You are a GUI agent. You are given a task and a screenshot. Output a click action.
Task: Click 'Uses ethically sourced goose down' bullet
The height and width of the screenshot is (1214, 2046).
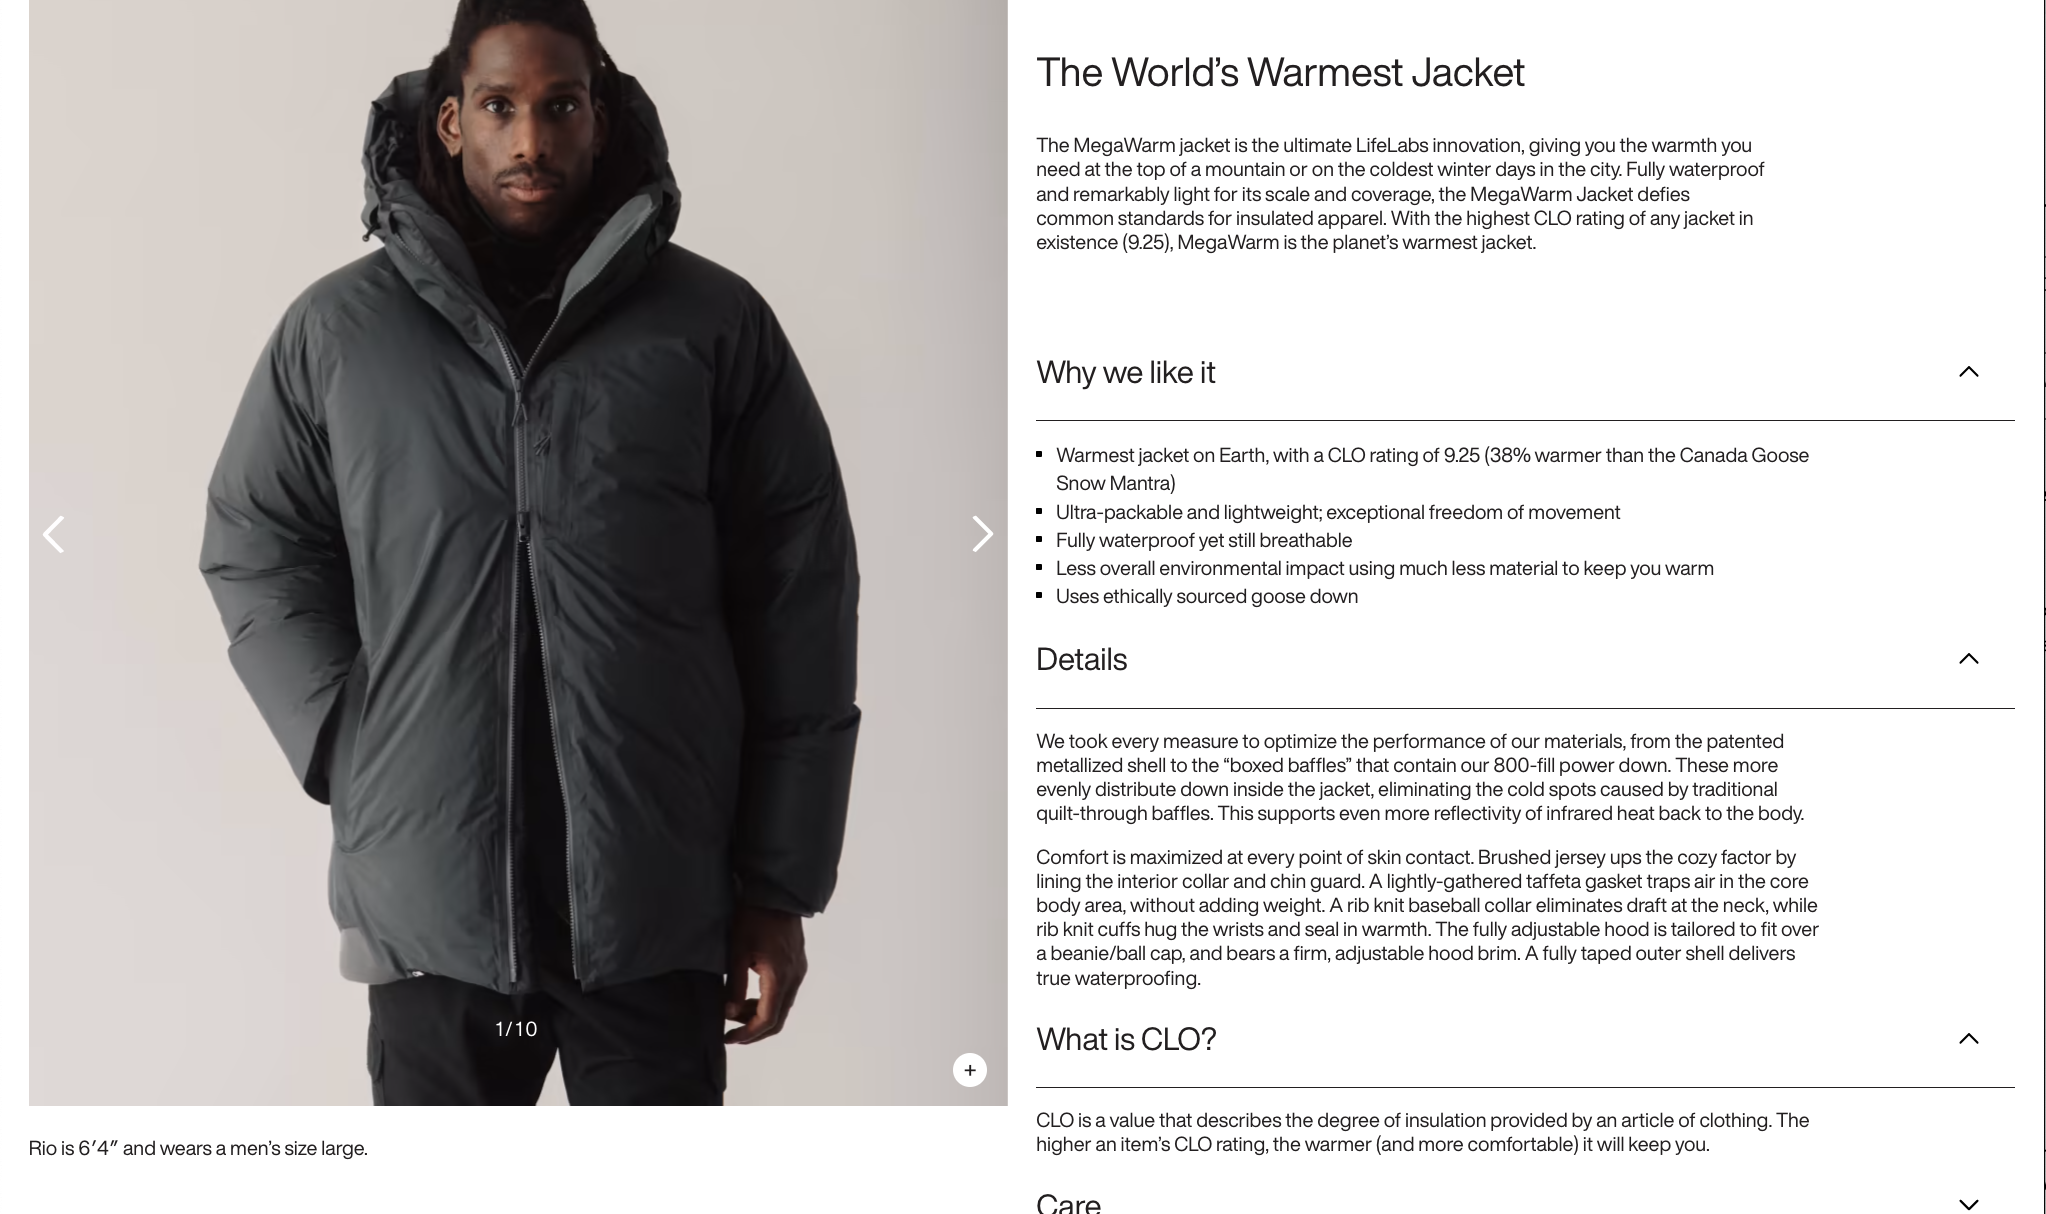tap(1207, 597)
